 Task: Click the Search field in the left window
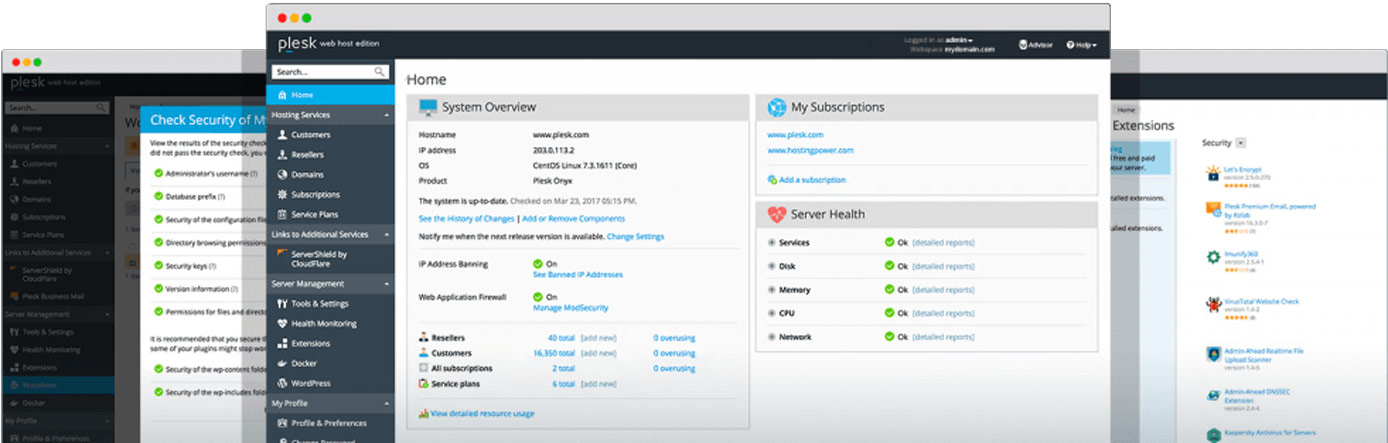[x=58, y=107]
